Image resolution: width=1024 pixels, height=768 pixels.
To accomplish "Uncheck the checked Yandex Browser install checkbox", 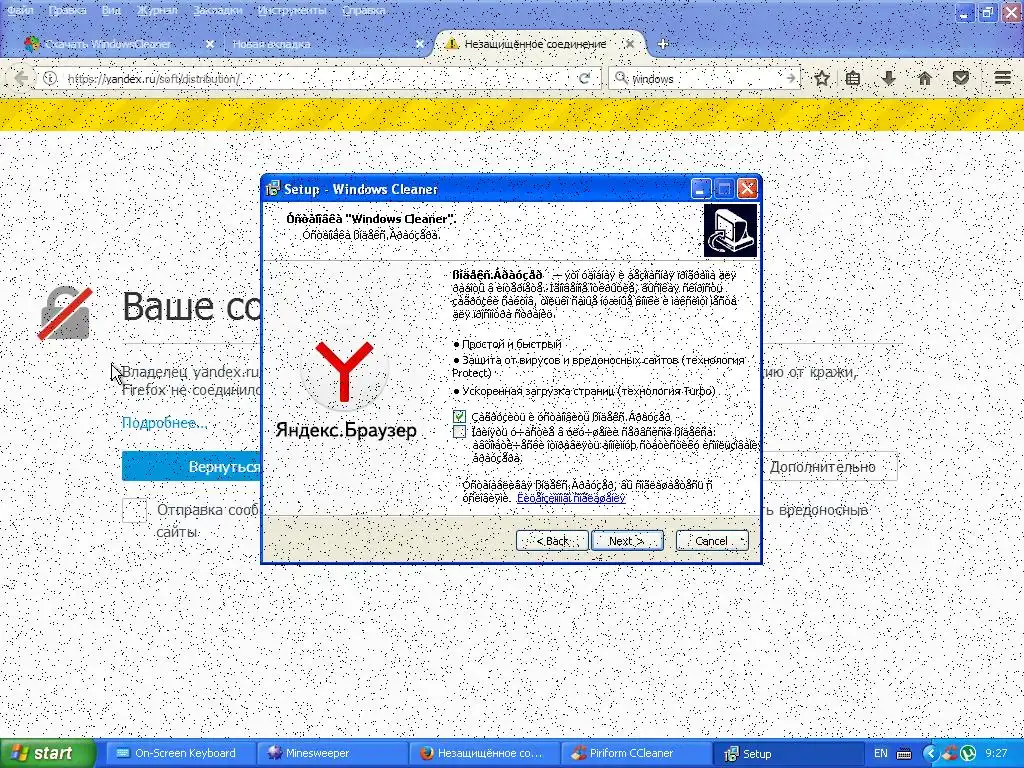I will pyautogui.click(x=459, y=417).
